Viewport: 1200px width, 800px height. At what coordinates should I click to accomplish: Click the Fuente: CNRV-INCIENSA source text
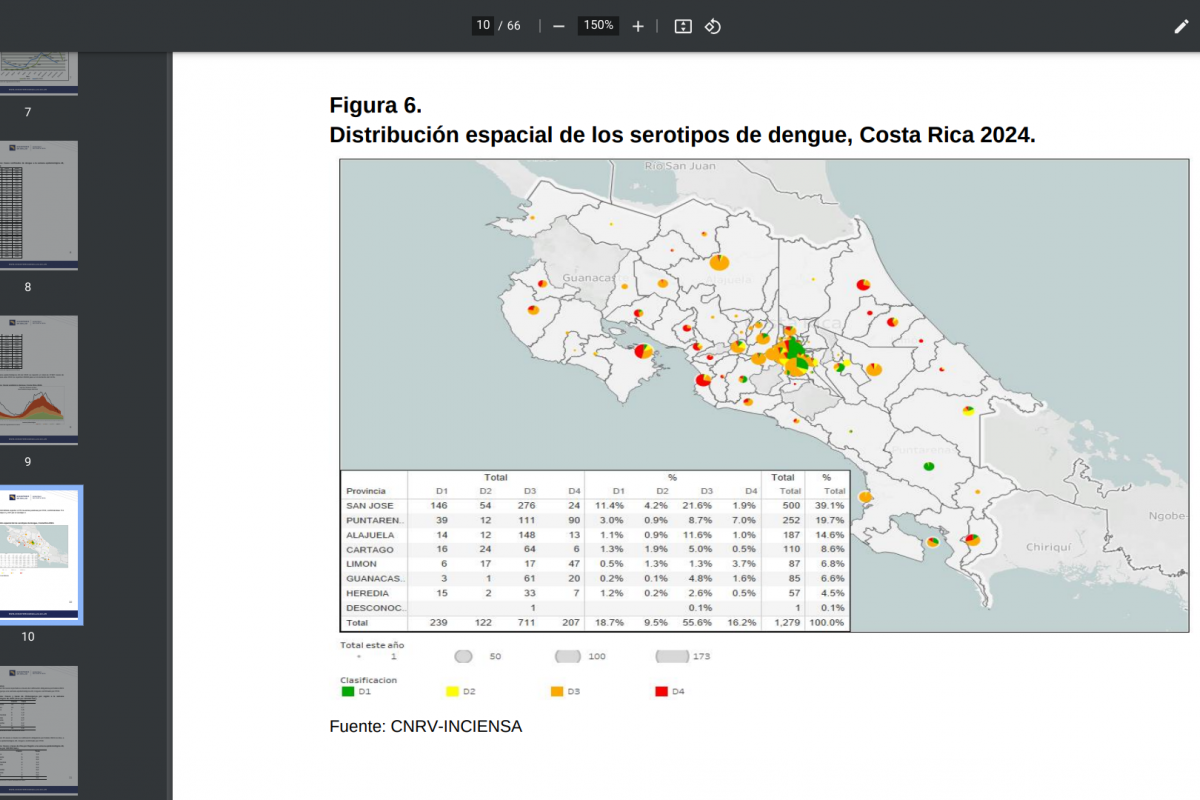point(425,726)
